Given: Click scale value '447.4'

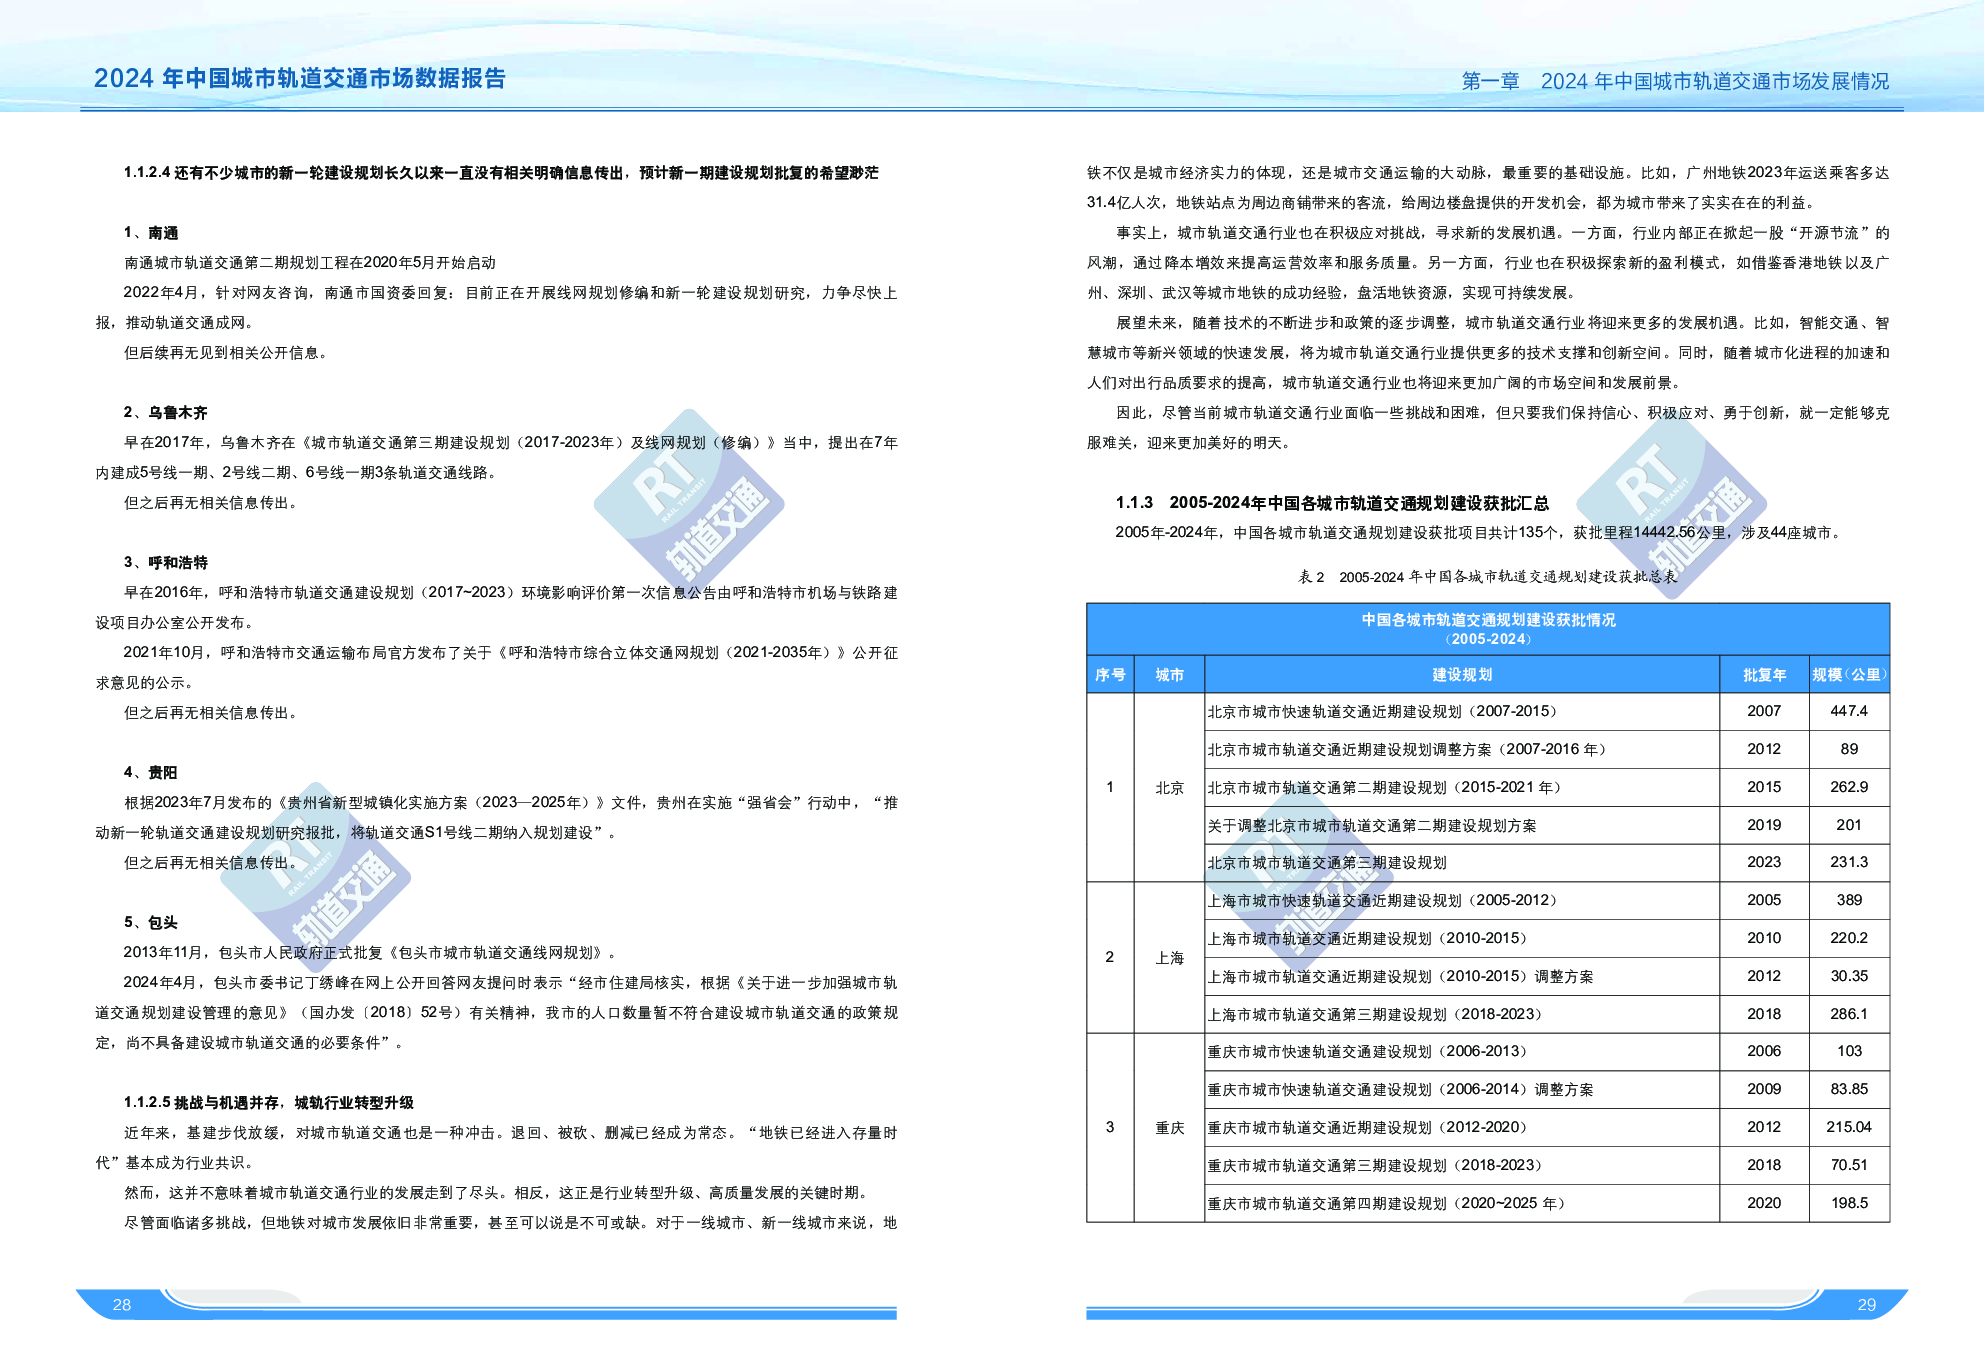Looking at the screenshot, I should (x=1849, y=711).
